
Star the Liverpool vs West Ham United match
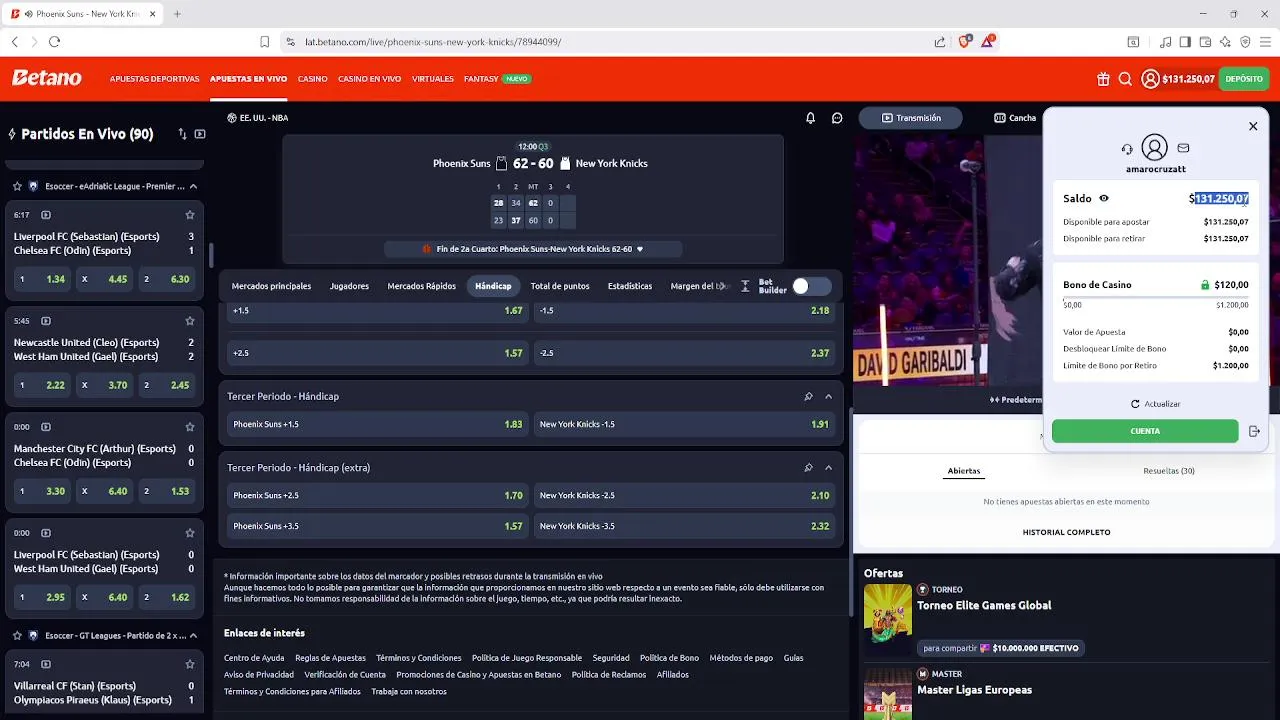(190, 533)
